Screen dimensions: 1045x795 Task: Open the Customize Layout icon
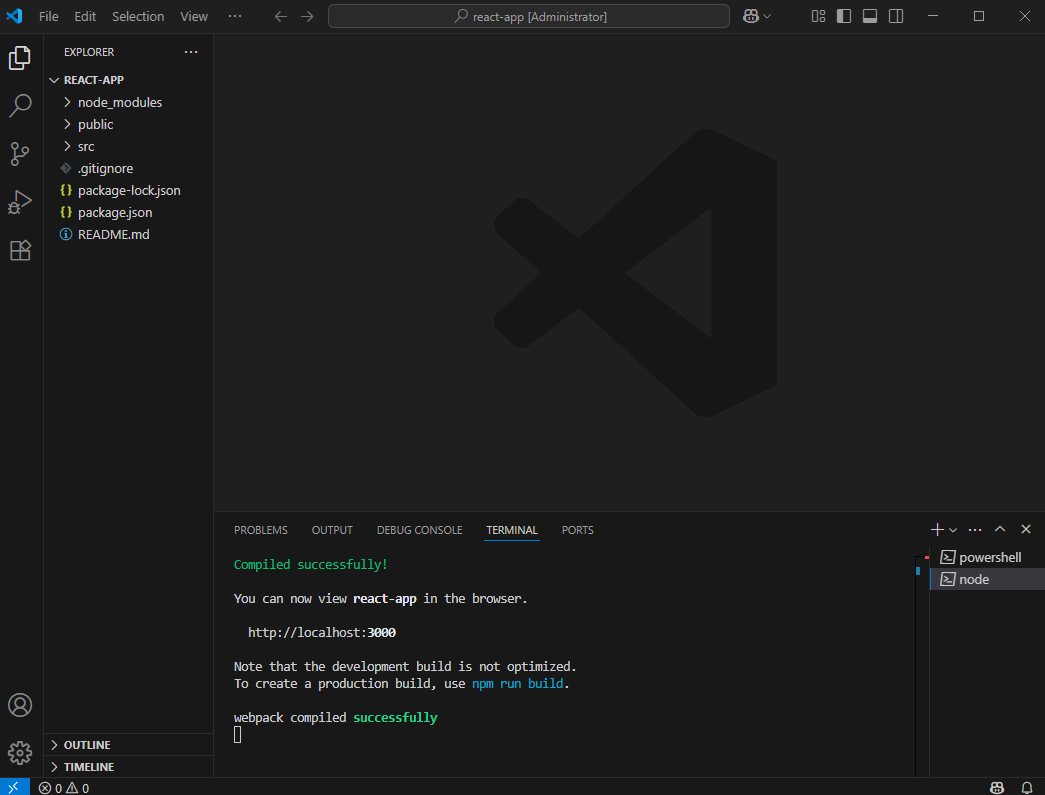(x=818, y=16)
